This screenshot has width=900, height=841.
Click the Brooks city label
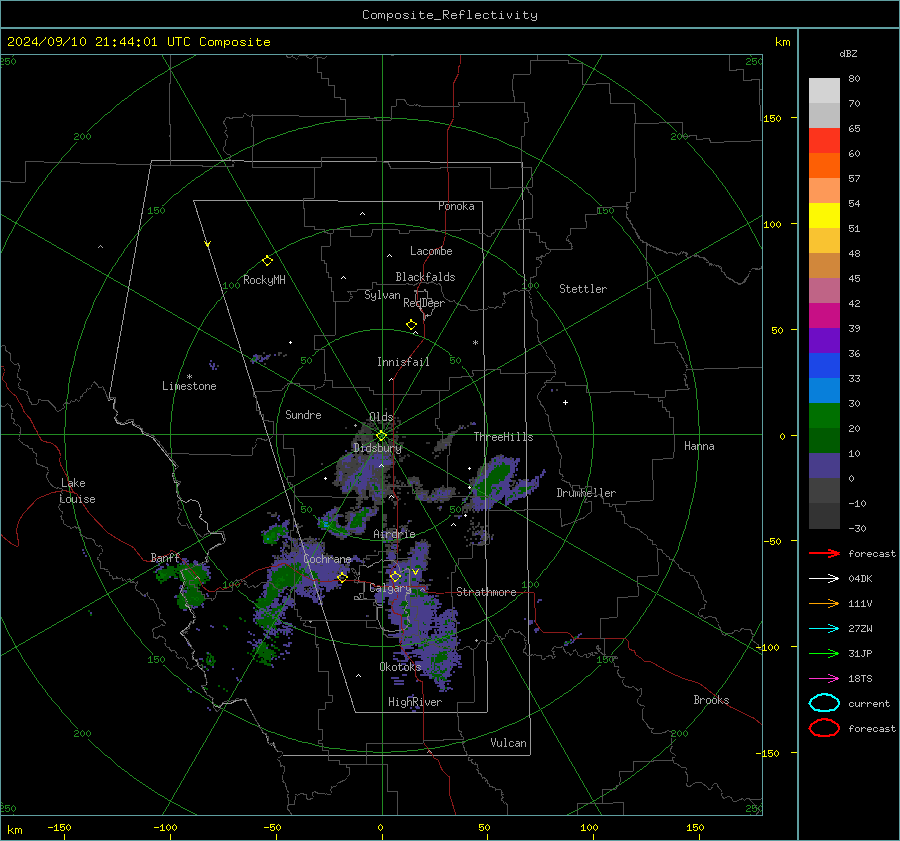point(711,700)
